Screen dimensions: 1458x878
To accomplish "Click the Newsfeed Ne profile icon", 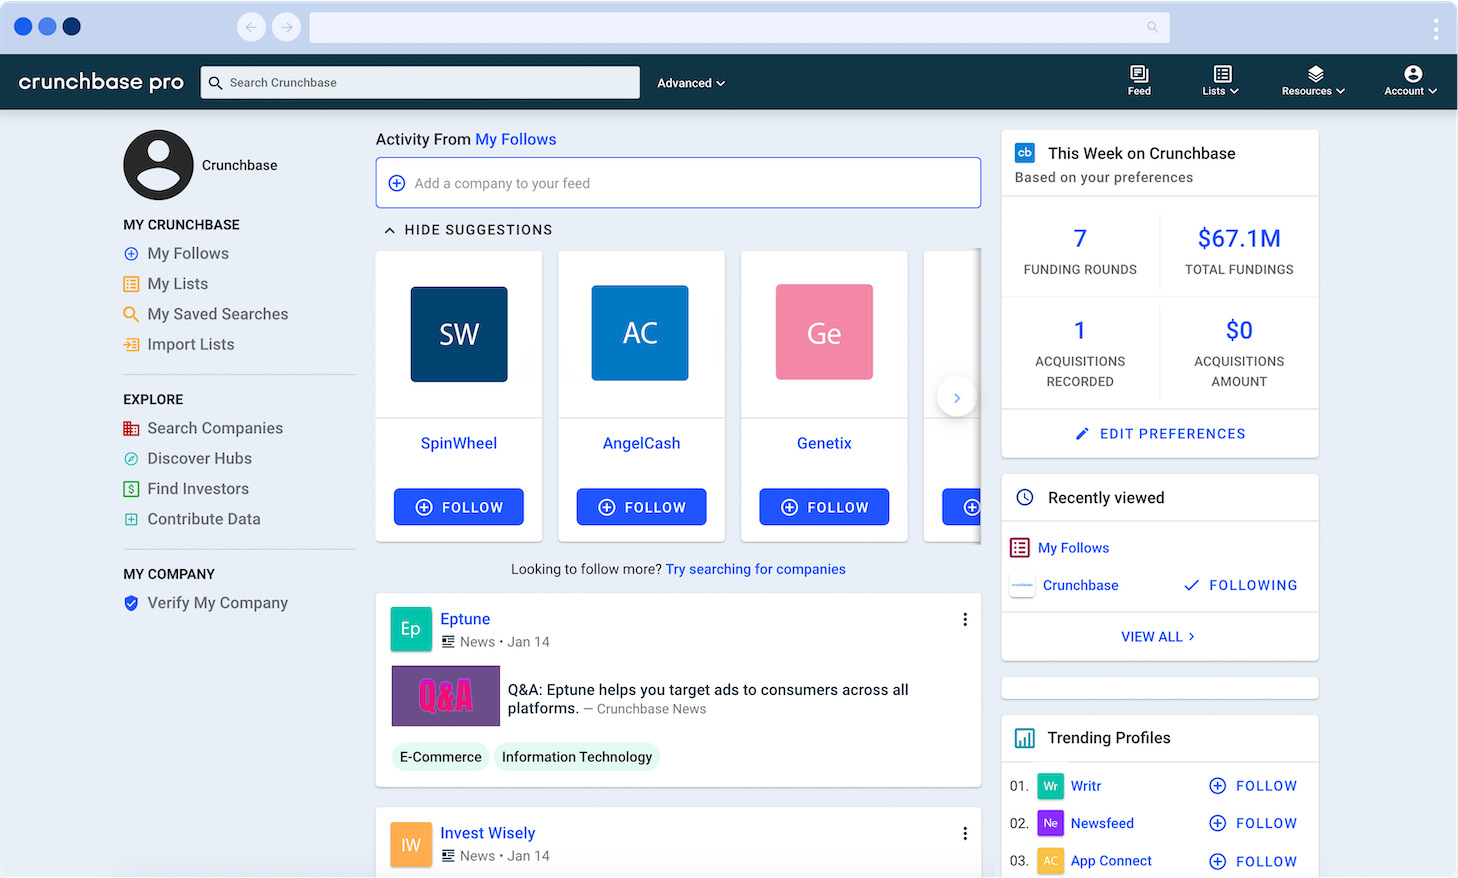I will tap(1050, 823).
